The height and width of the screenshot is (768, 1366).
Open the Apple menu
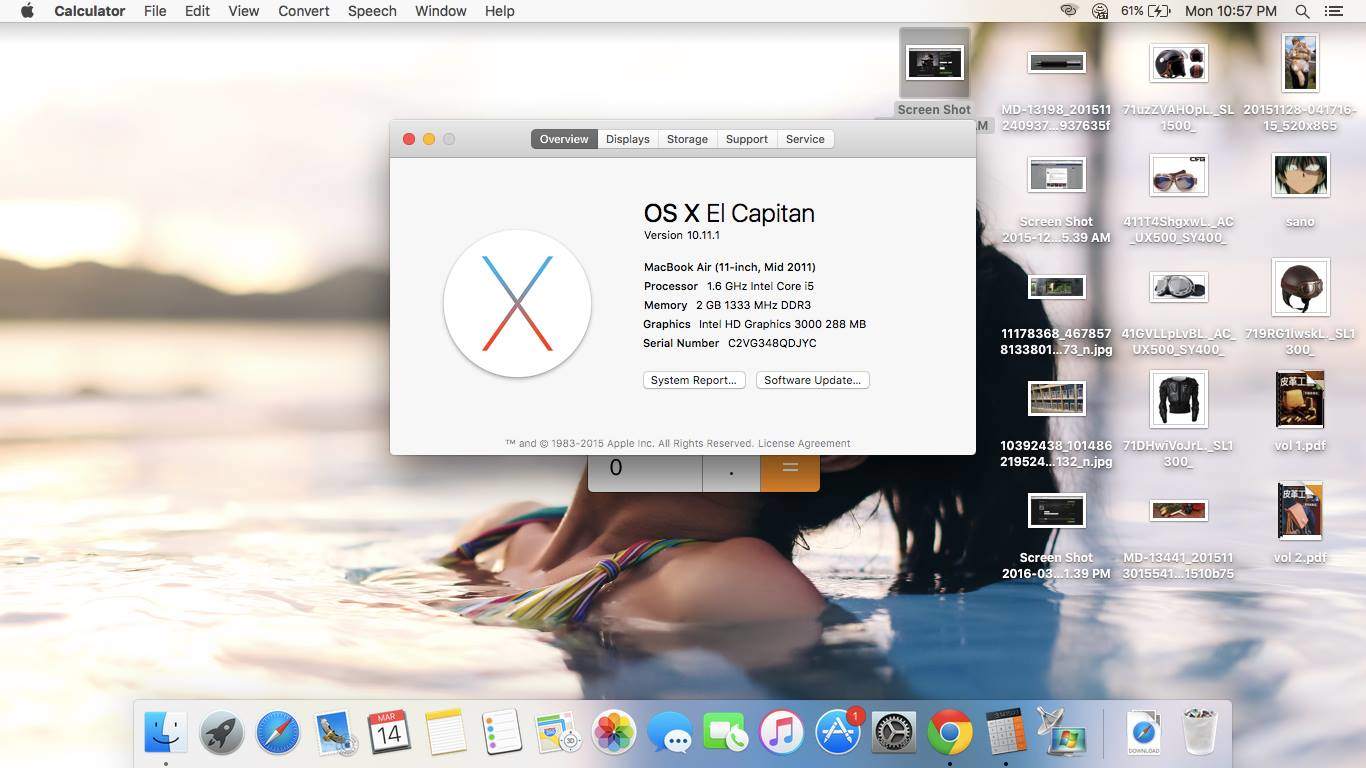(x=27, y=11)
